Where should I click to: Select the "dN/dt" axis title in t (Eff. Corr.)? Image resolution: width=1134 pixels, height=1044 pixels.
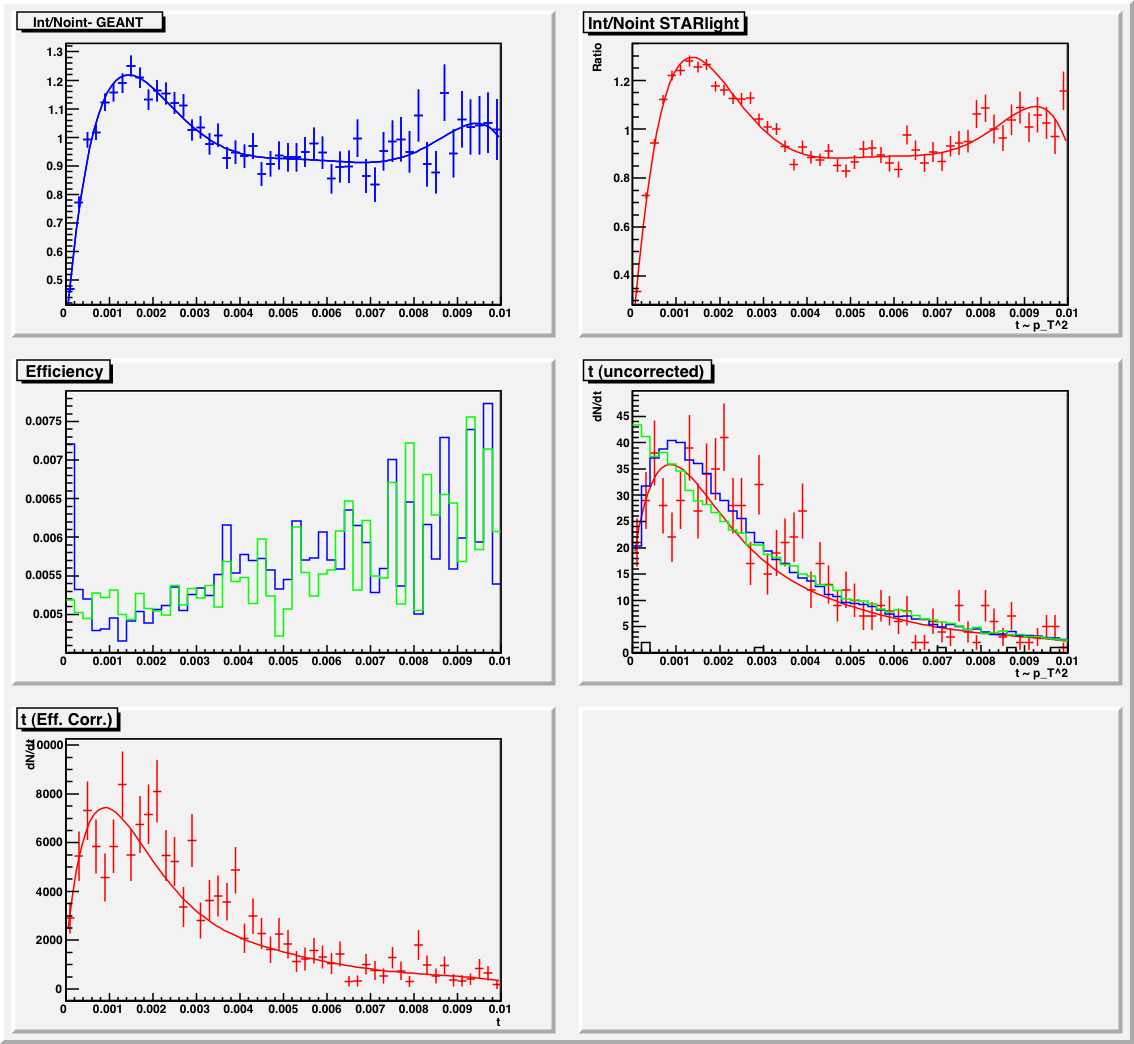click(30, 759)
